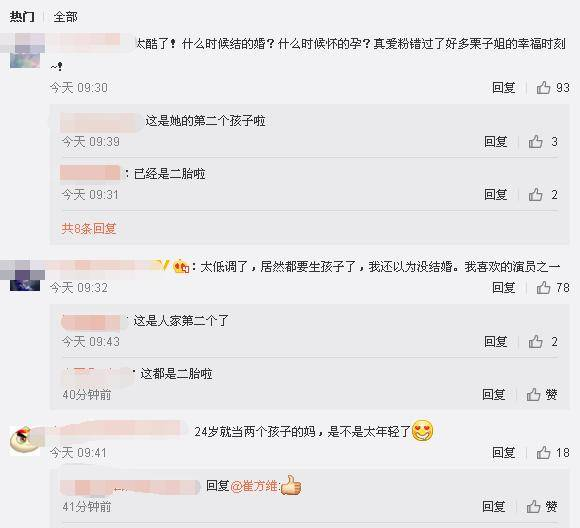Open avatar of the 09:32 commenter
The image size is (580, 528).
[25, 276]
